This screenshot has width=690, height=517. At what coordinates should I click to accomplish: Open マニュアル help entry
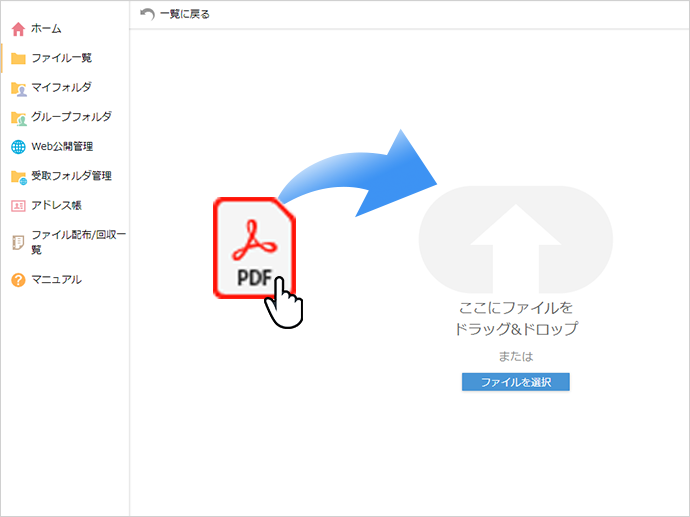click(56, 279)
